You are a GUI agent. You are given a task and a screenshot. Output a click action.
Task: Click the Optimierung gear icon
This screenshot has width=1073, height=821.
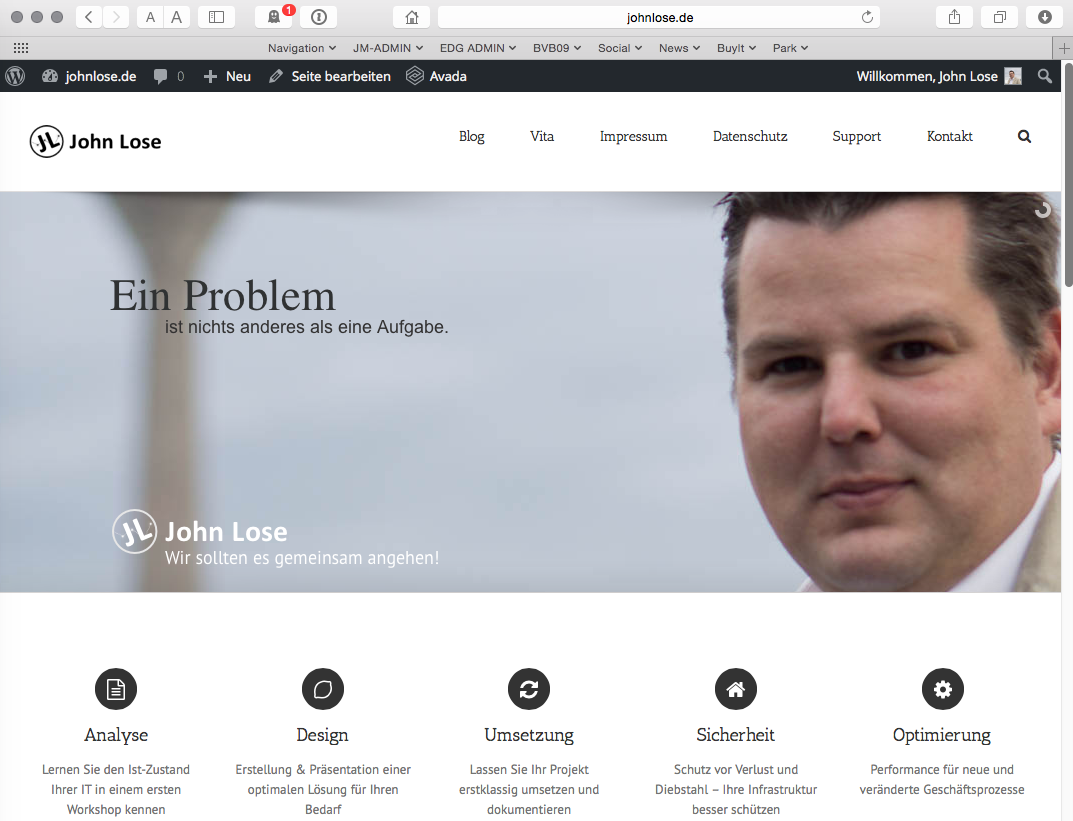coord(942,689)
